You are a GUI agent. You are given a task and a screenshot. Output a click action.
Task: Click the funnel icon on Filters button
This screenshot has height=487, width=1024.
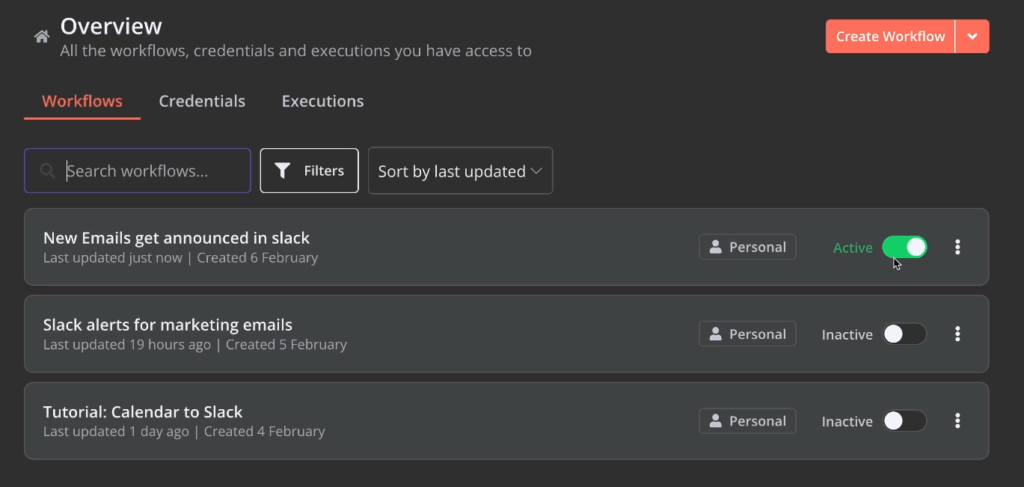coord(283,171)
